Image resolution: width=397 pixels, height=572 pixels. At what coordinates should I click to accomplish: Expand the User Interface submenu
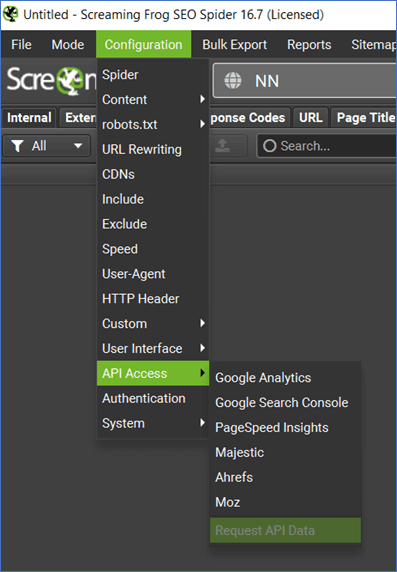[153, 348]
